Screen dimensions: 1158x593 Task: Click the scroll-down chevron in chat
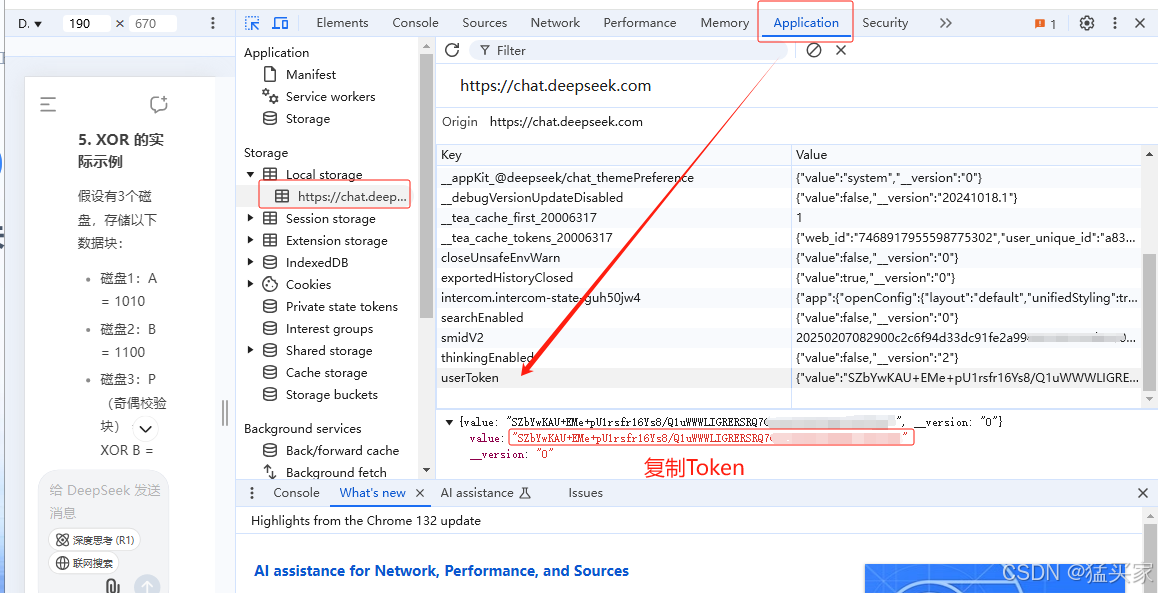[x=145, y=428]
